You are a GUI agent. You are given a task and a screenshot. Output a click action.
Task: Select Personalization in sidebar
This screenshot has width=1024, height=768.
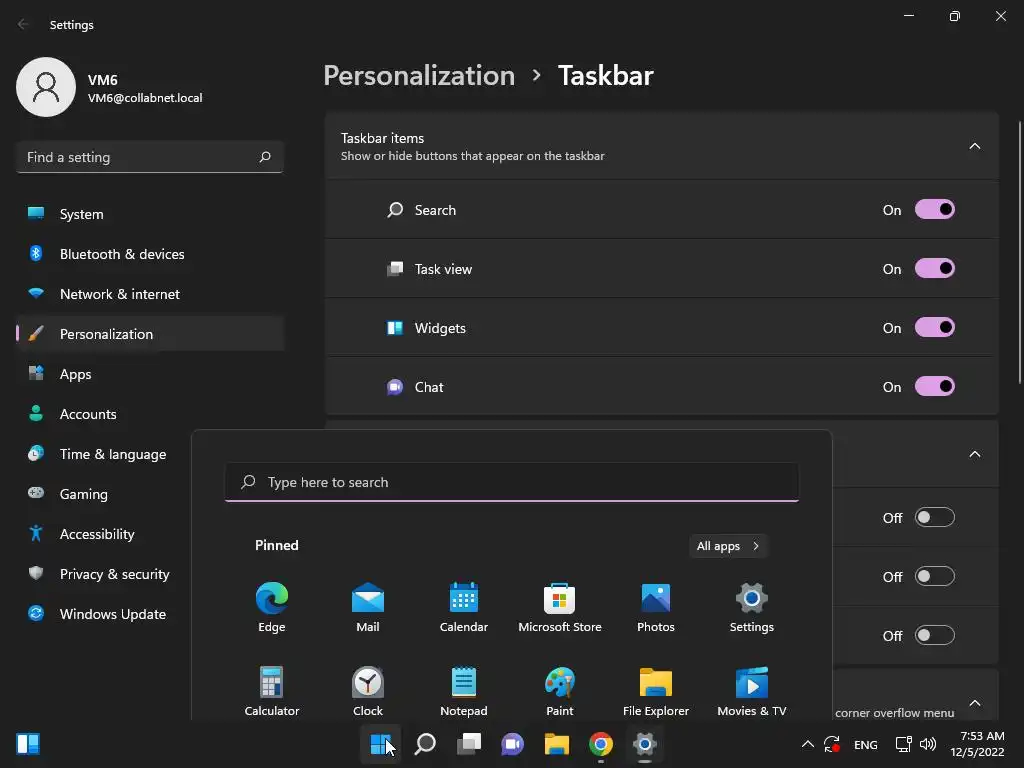[150, 334]
